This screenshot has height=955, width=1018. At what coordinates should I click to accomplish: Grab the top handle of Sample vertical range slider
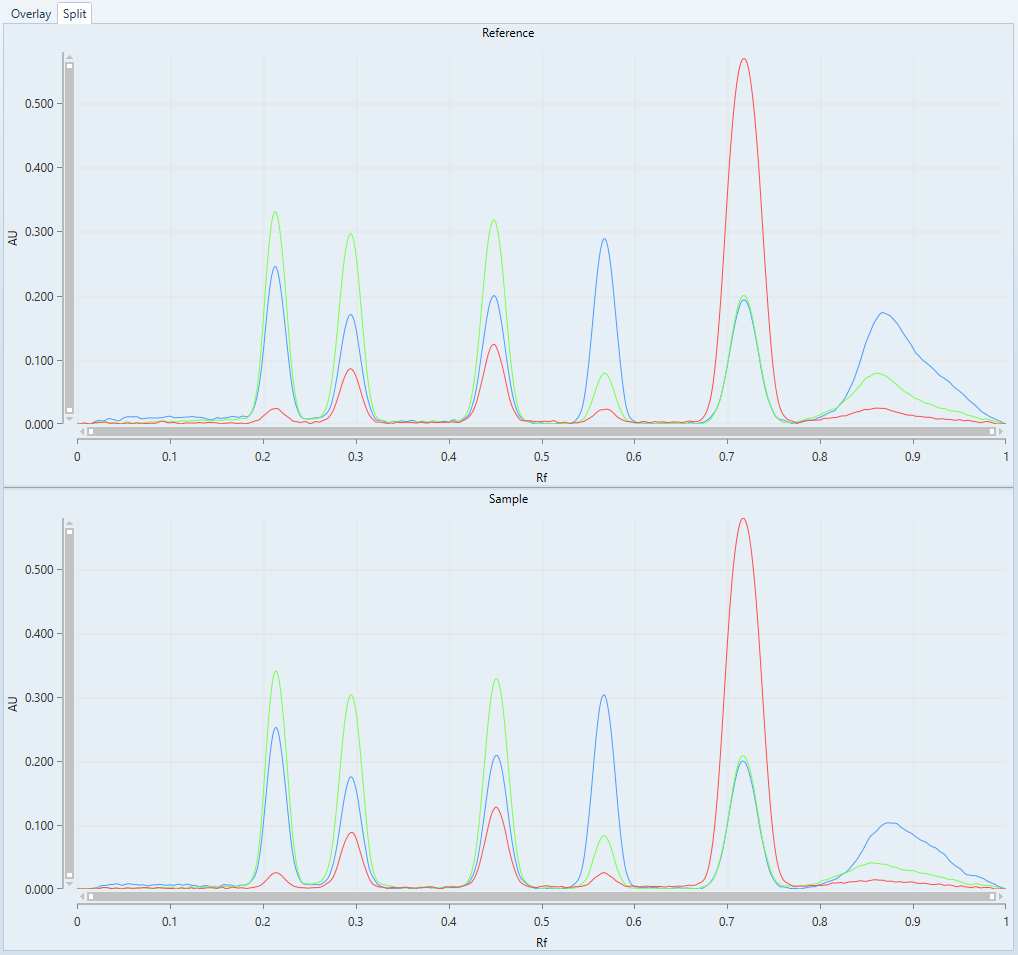pyautogui.click(x=69, y=532)
